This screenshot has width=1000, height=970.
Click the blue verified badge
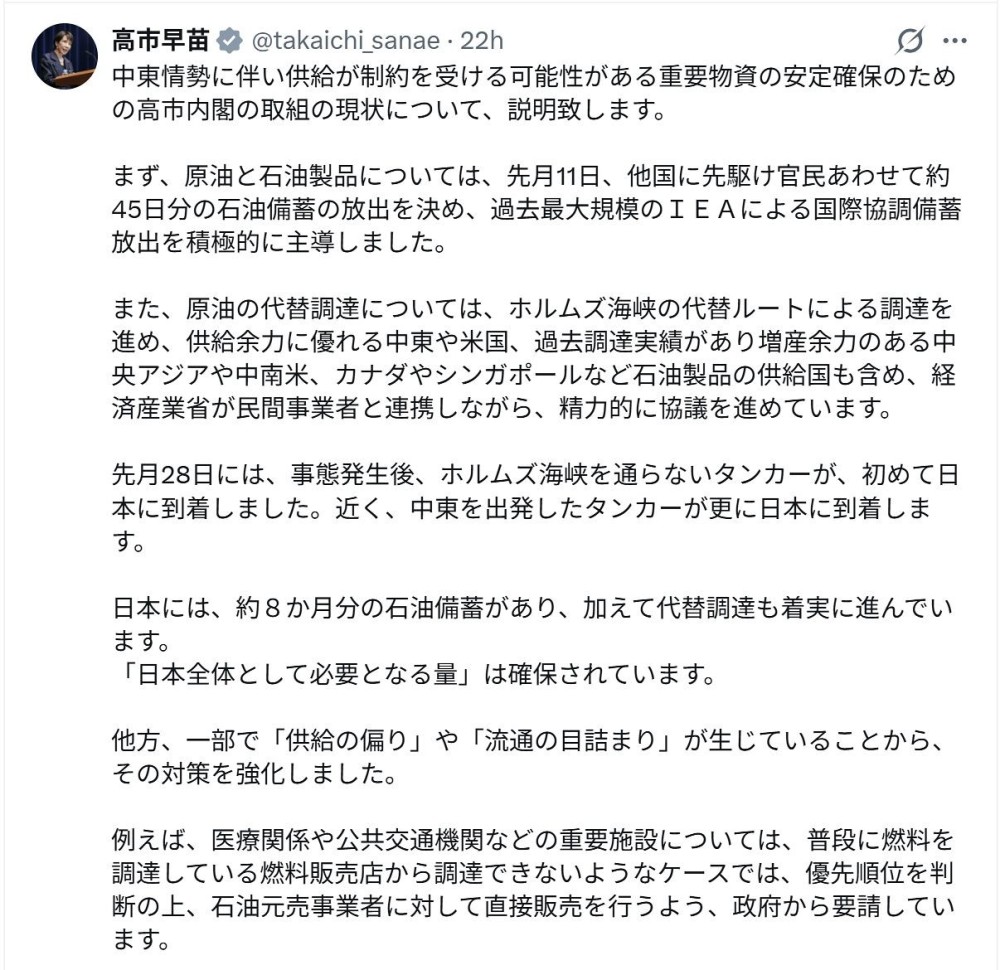click(228, 42)
